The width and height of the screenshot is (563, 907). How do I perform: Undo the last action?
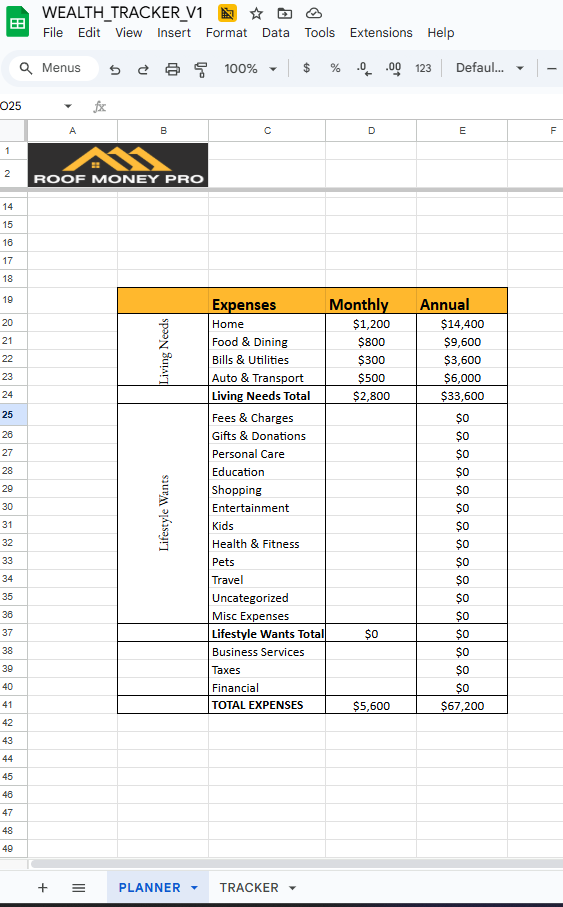[115, 69]
